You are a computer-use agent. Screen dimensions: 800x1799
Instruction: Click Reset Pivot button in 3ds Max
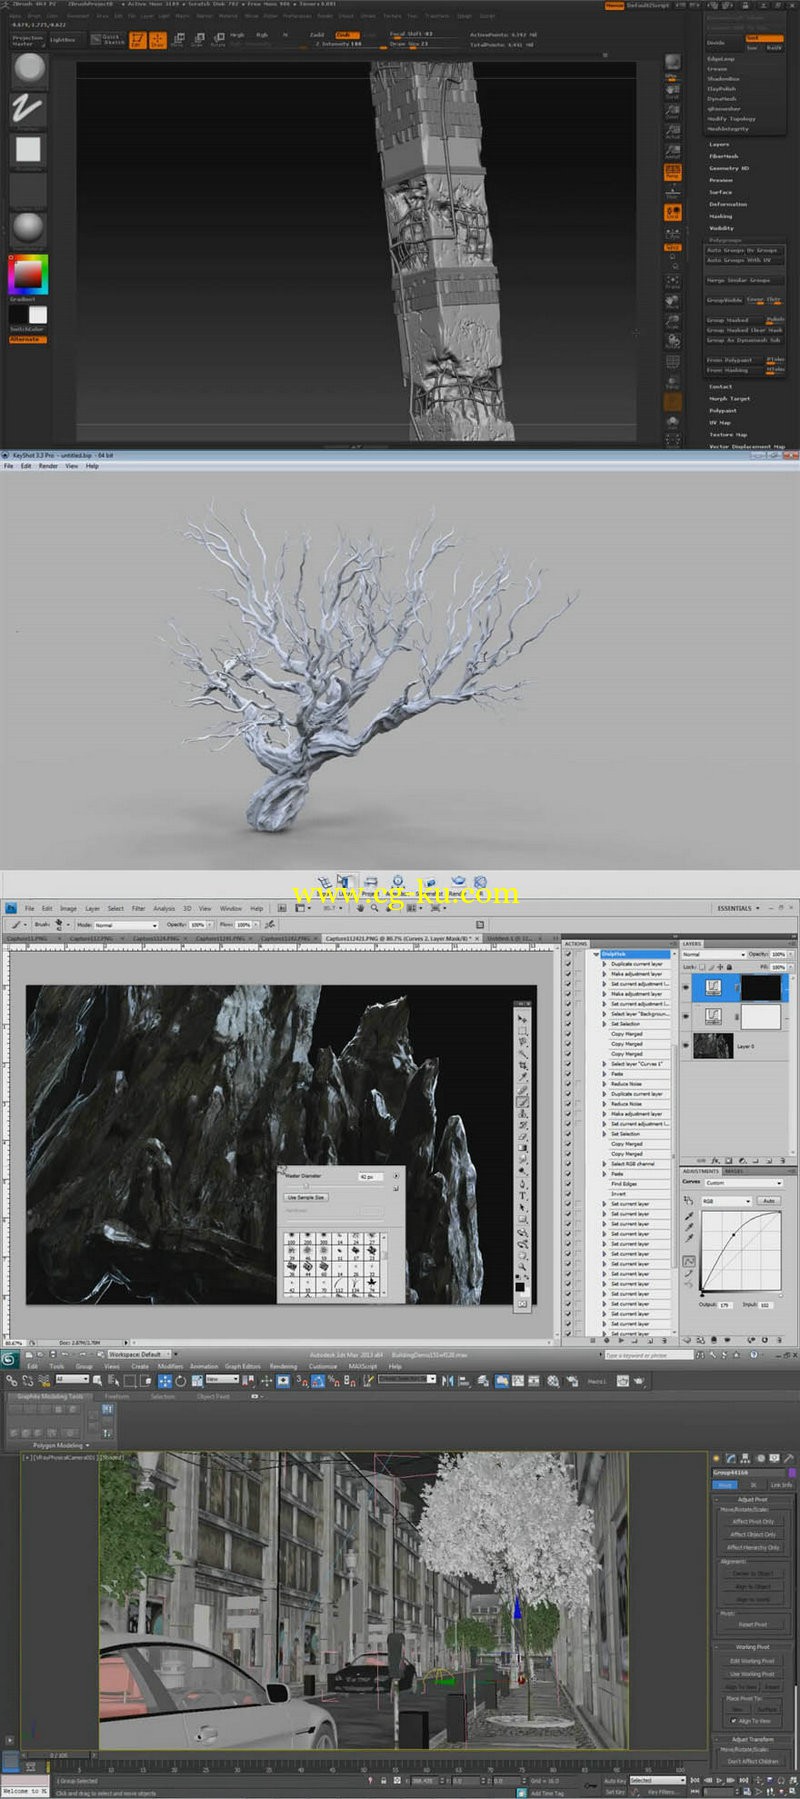tap(753, 1625)
